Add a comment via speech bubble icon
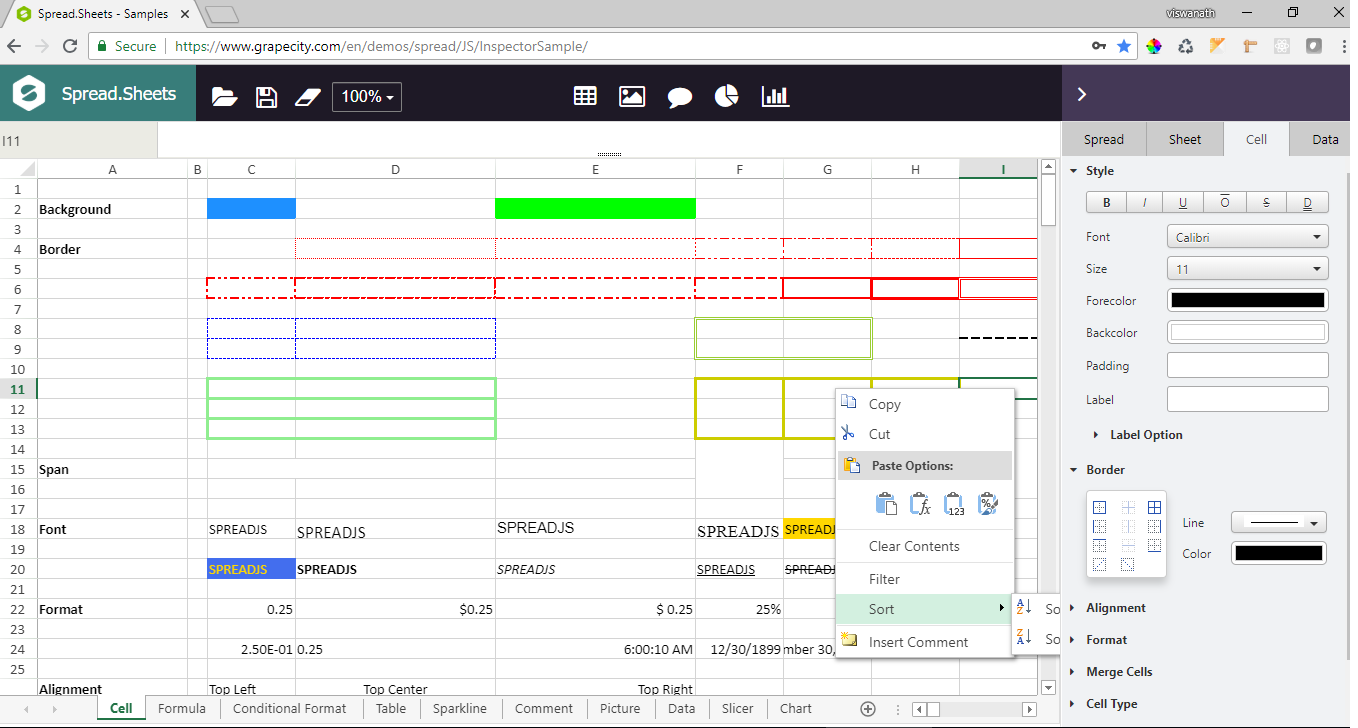This screenshot has height=728, width=1358. click(680, 96)
